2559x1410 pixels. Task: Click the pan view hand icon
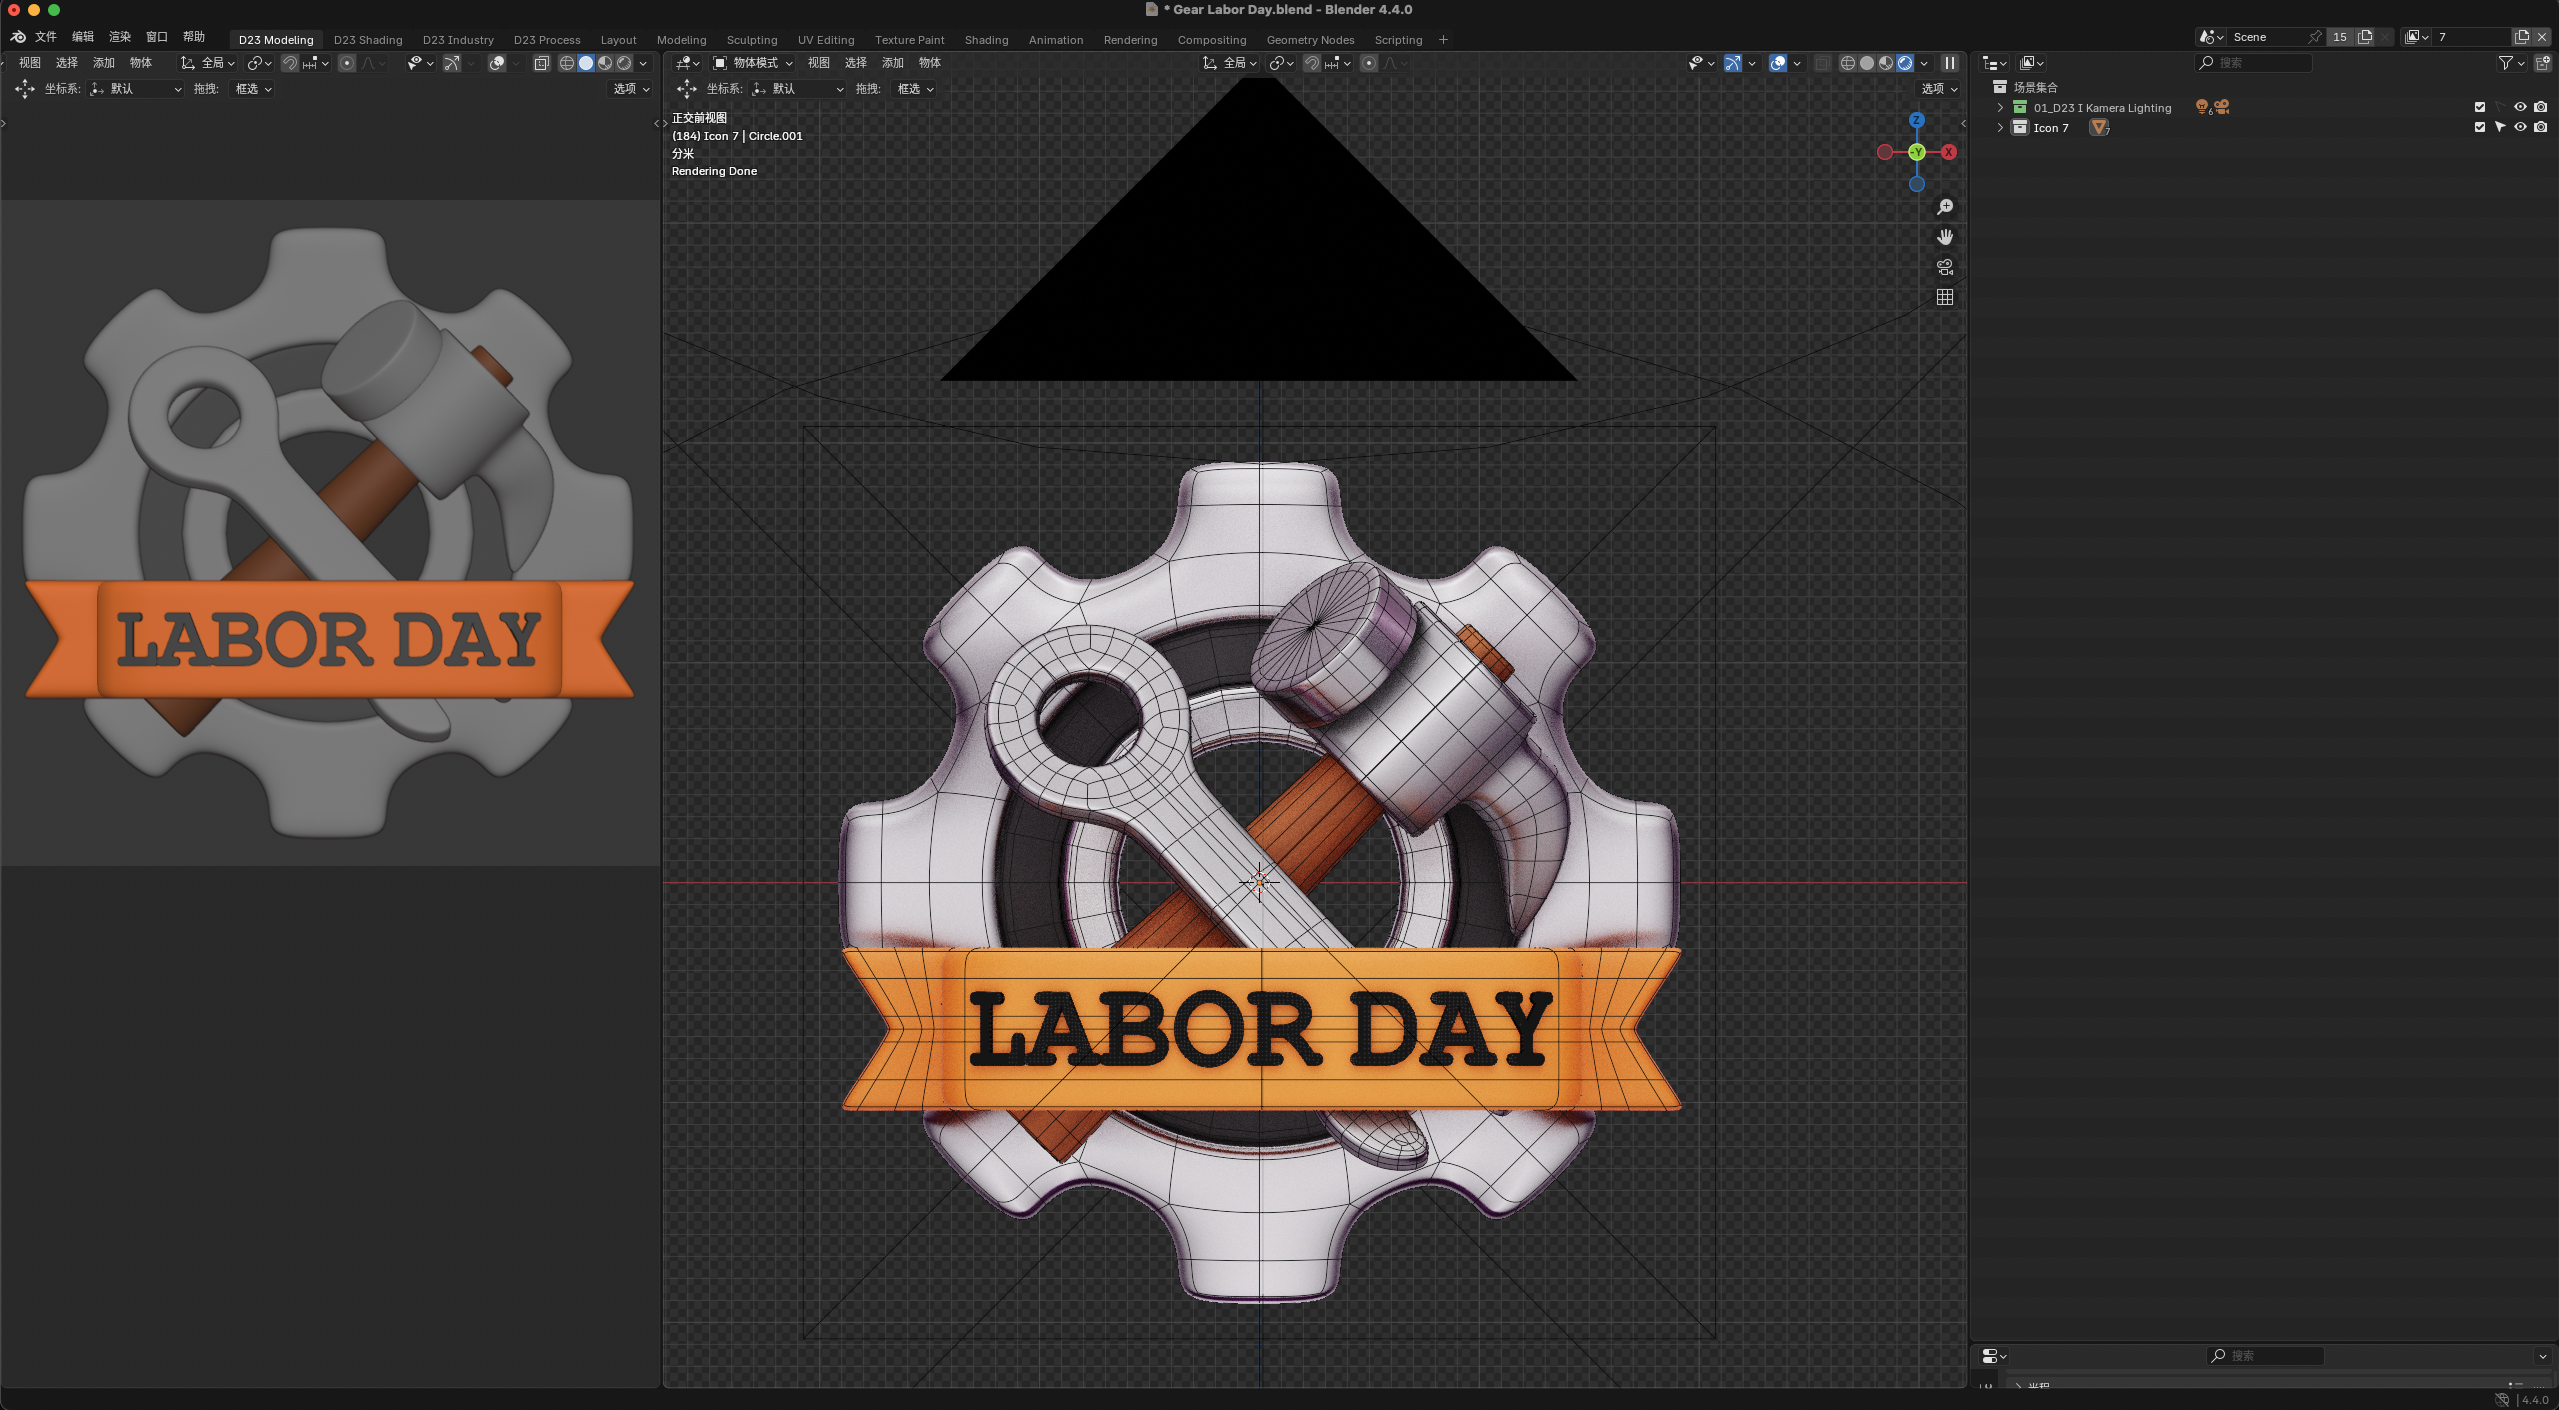point(1945,237)
